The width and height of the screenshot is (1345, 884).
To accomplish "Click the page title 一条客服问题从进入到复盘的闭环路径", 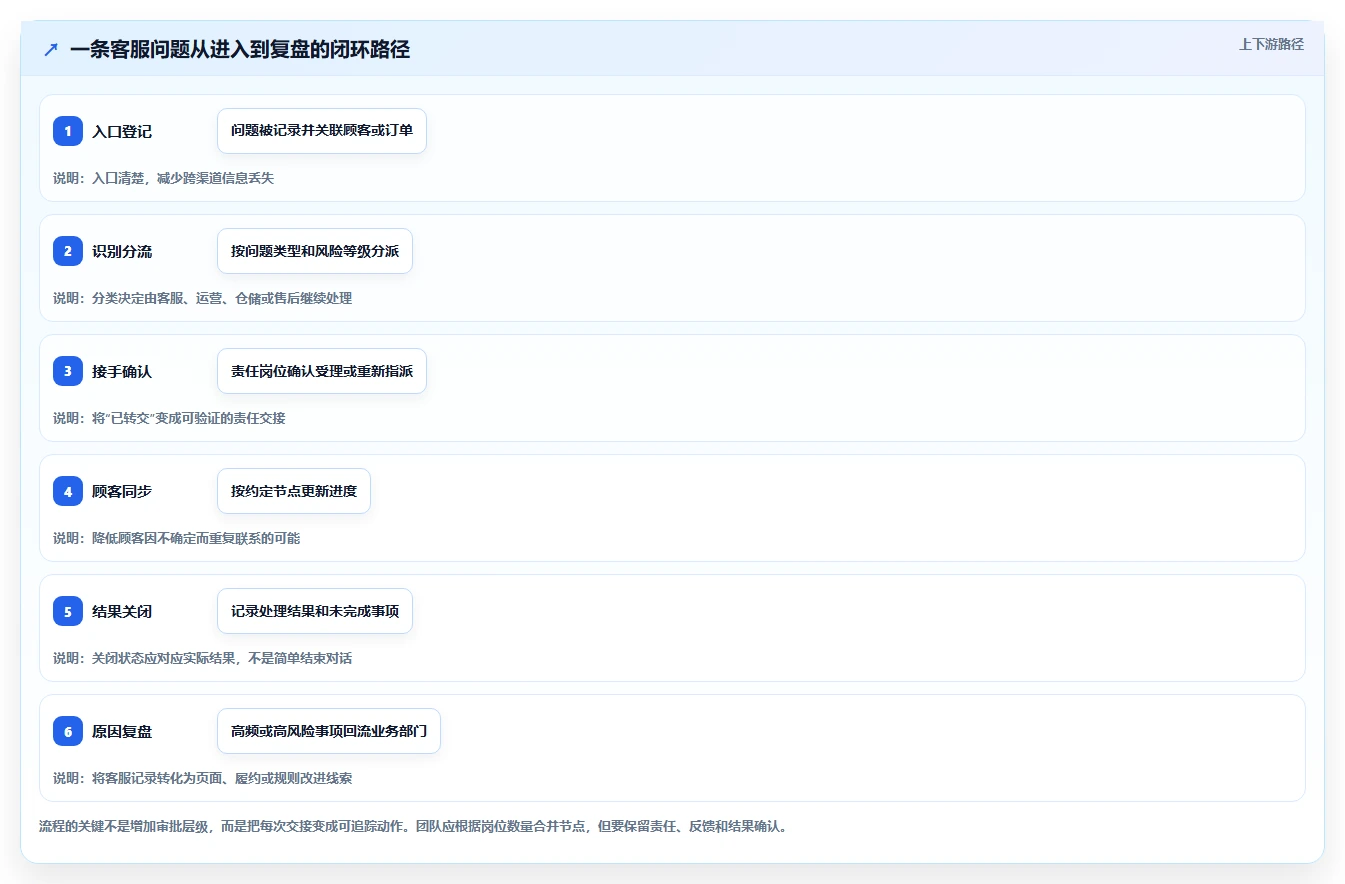I will tap(240, 49).
